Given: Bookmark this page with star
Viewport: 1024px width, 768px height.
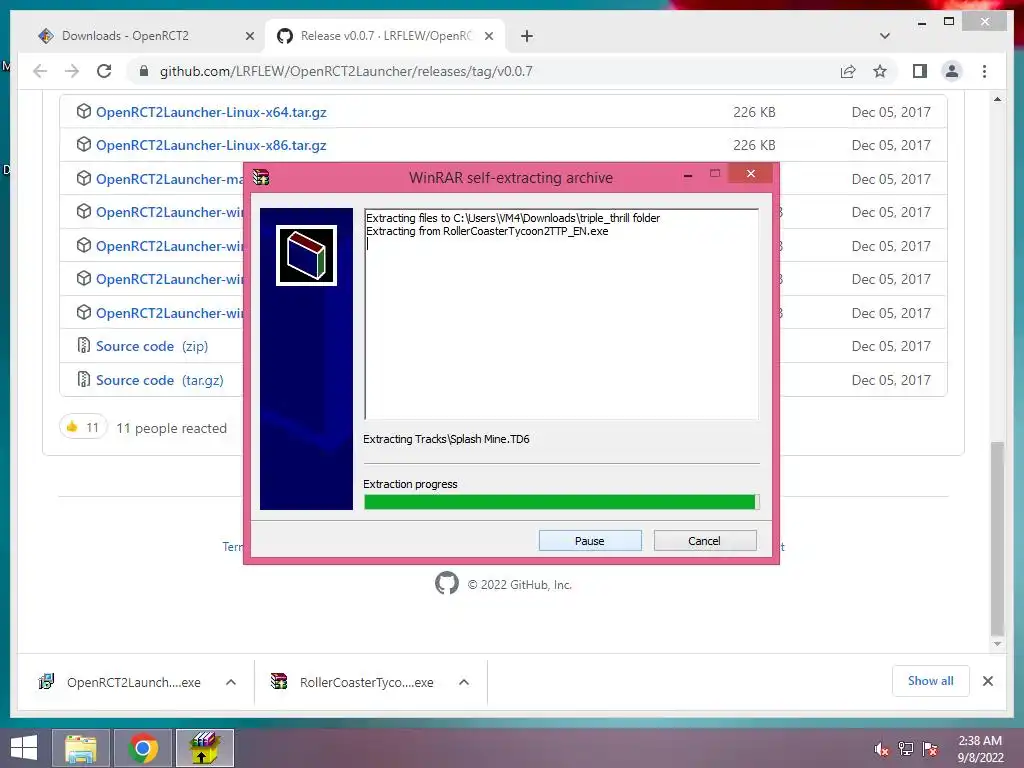Looking at the screenshot, I should pos(880,71).
